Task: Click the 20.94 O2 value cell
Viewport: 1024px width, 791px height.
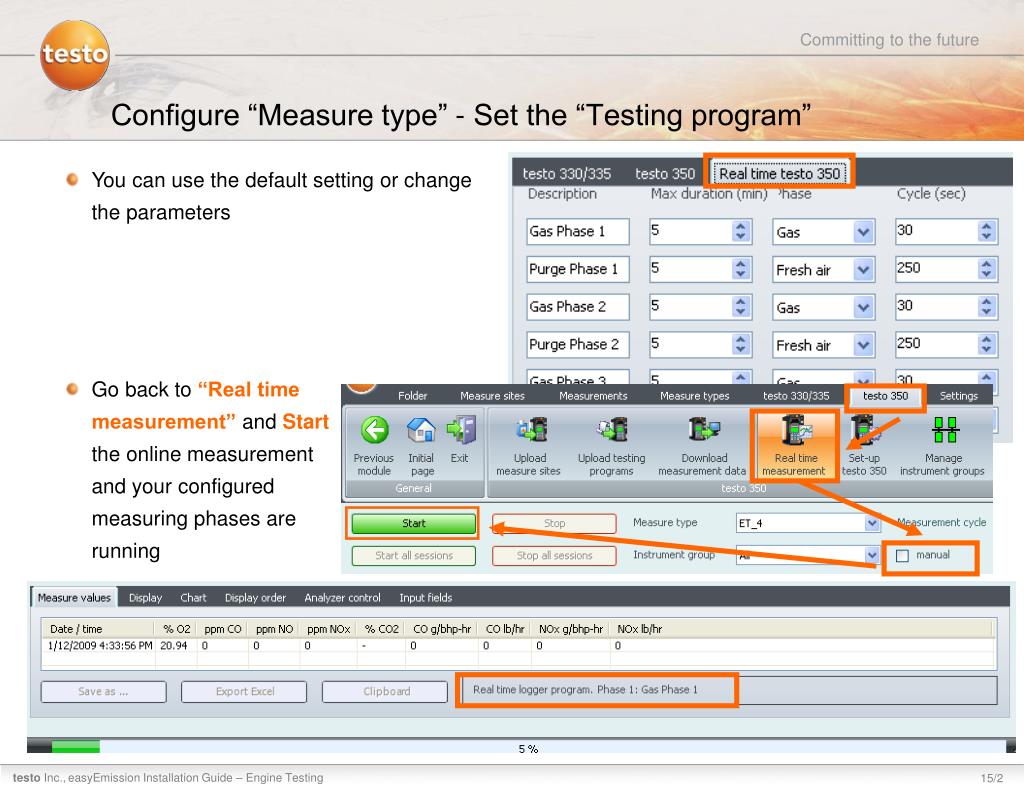Action: tap(174, 645)
